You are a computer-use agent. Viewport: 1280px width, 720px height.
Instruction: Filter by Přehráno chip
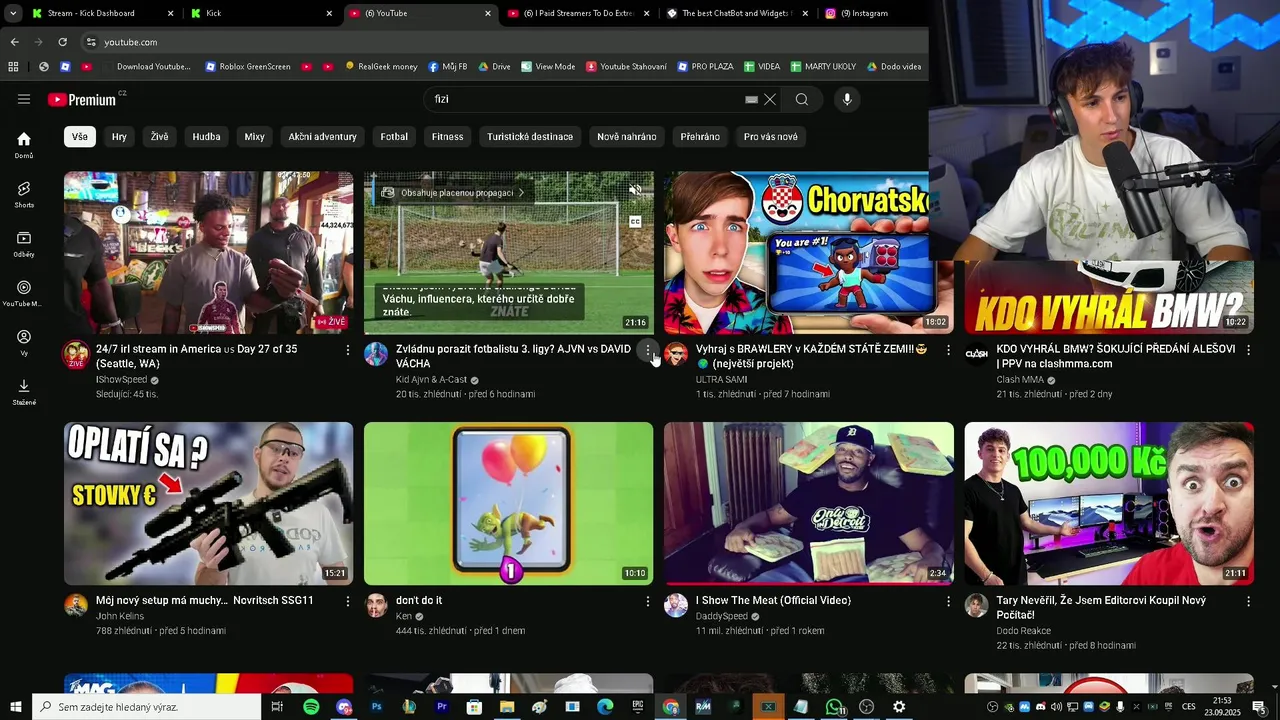700,137
